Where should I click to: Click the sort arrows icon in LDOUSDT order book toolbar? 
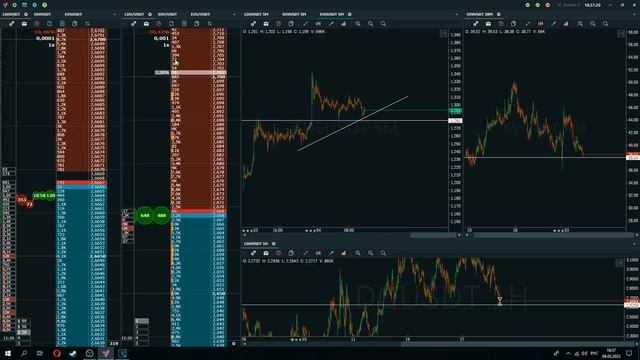coord(87,24)
